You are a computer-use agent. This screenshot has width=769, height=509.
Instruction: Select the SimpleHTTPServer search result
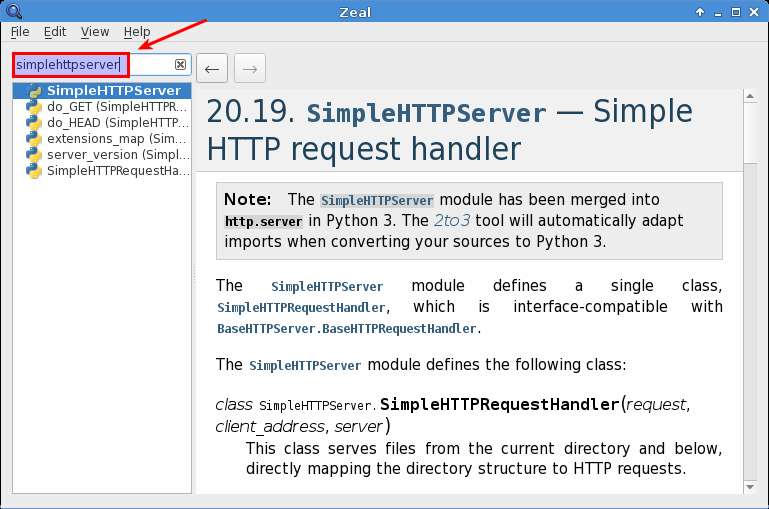(x=113, y=91)
